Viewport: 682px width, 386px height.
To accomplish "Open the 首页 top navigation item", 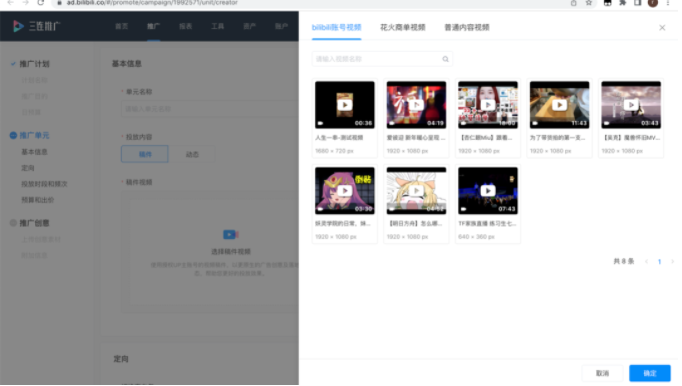I will [x=121, y=26].
